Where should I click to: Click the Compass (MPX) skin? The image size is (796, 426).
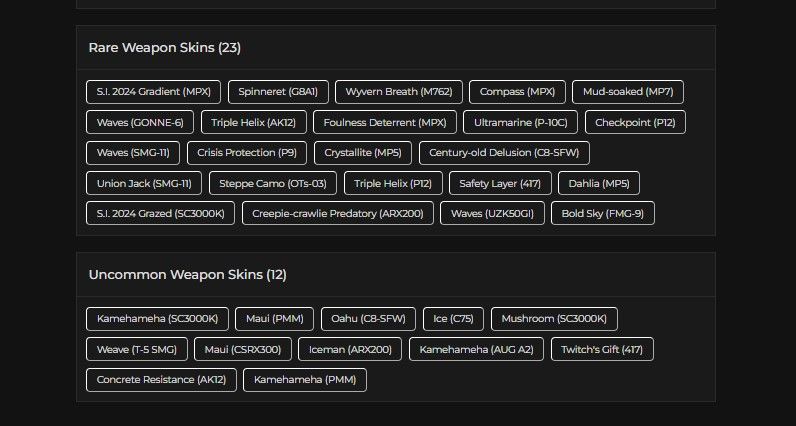(517, 92)
